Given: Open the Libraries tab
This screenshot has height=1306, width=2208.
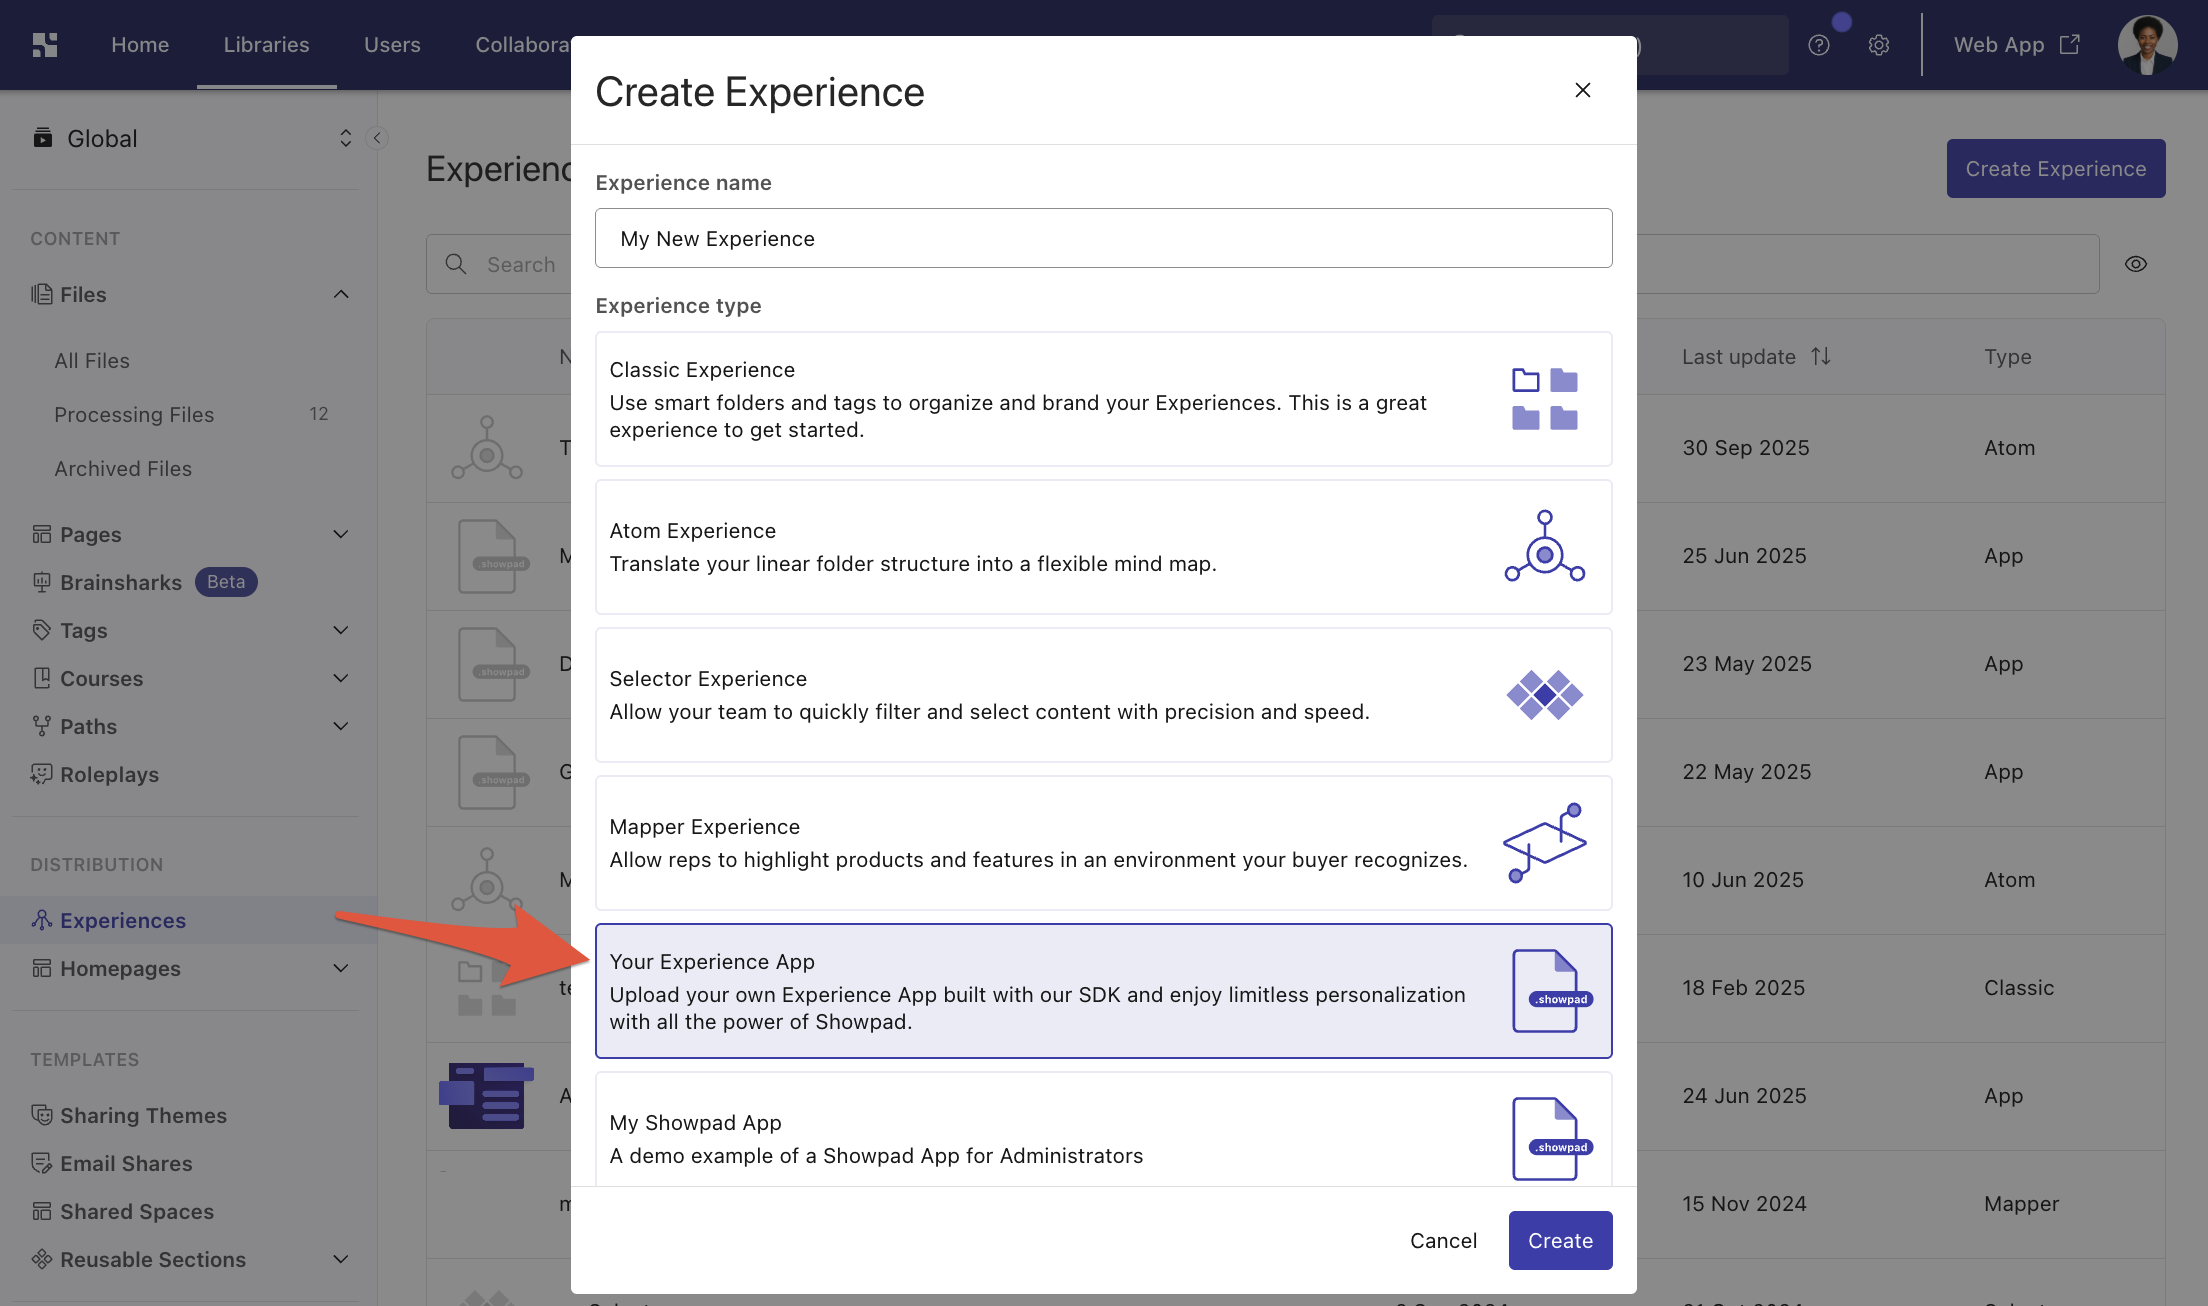Looking at the screenshot, I should (266, 45).
